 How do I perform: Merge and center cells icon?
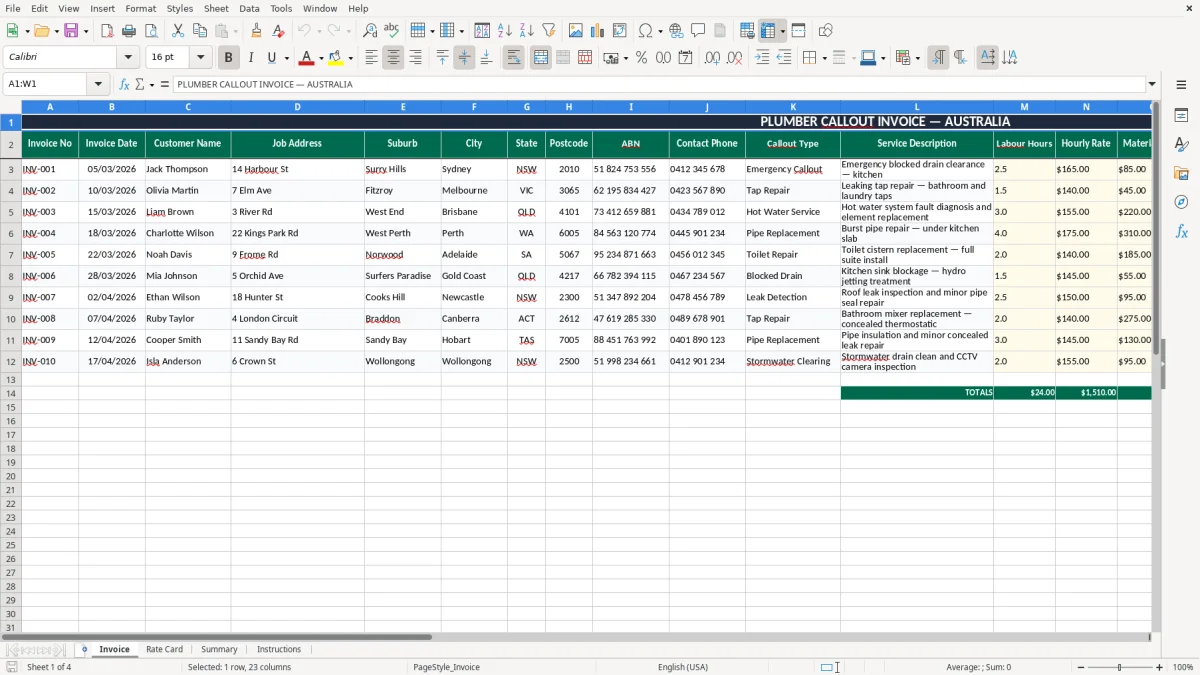pos(541,58)
